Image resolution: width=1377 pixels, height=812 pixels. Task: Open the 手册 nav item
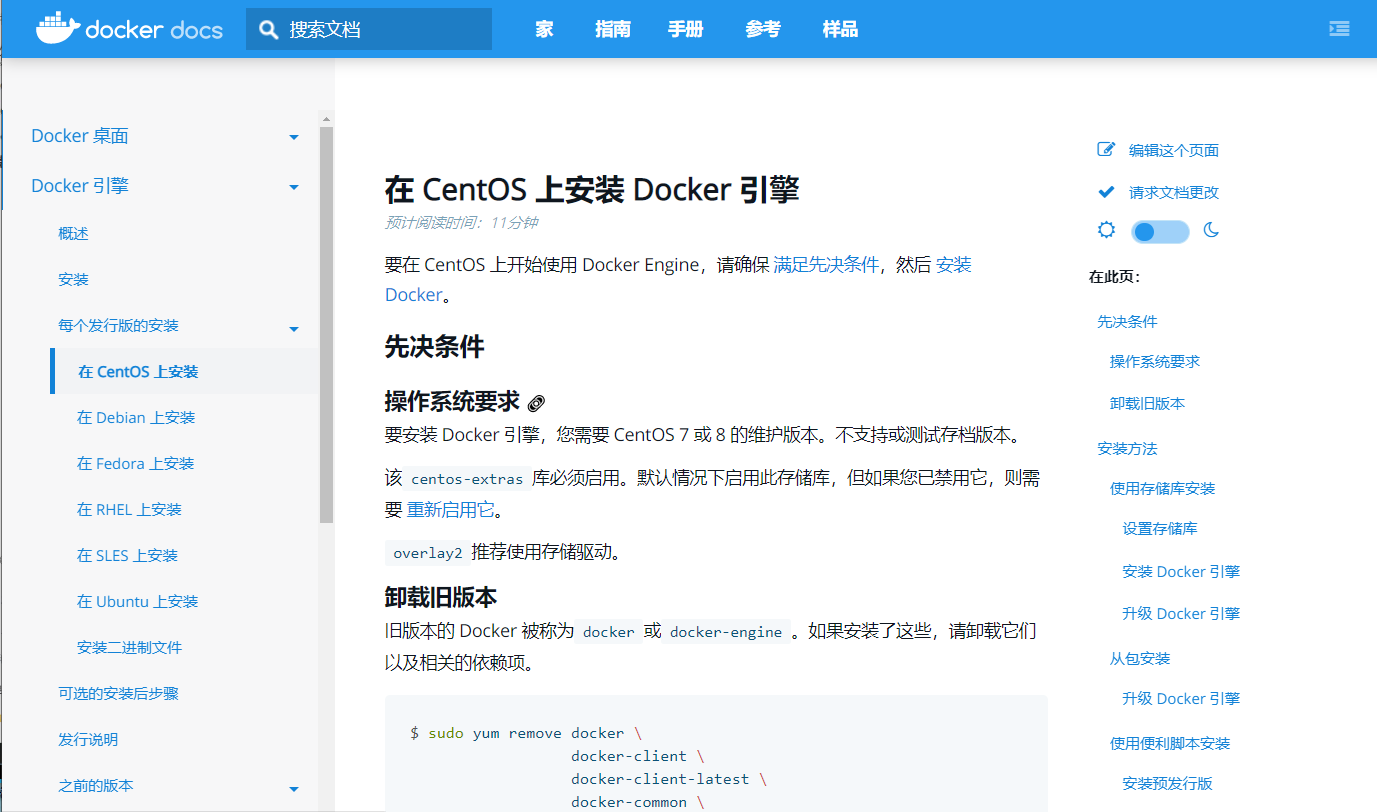(x=686, y=29)
